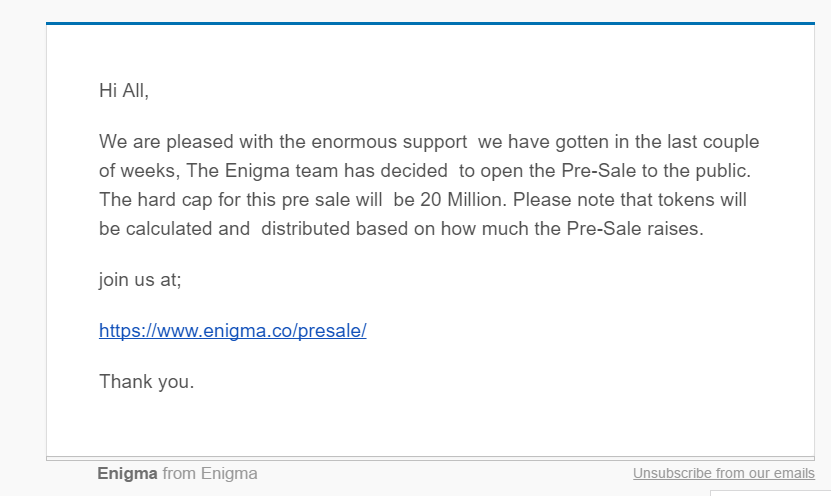
Task: Open the enigma.co/presale hyperlink
Action: tap(233, 330)
